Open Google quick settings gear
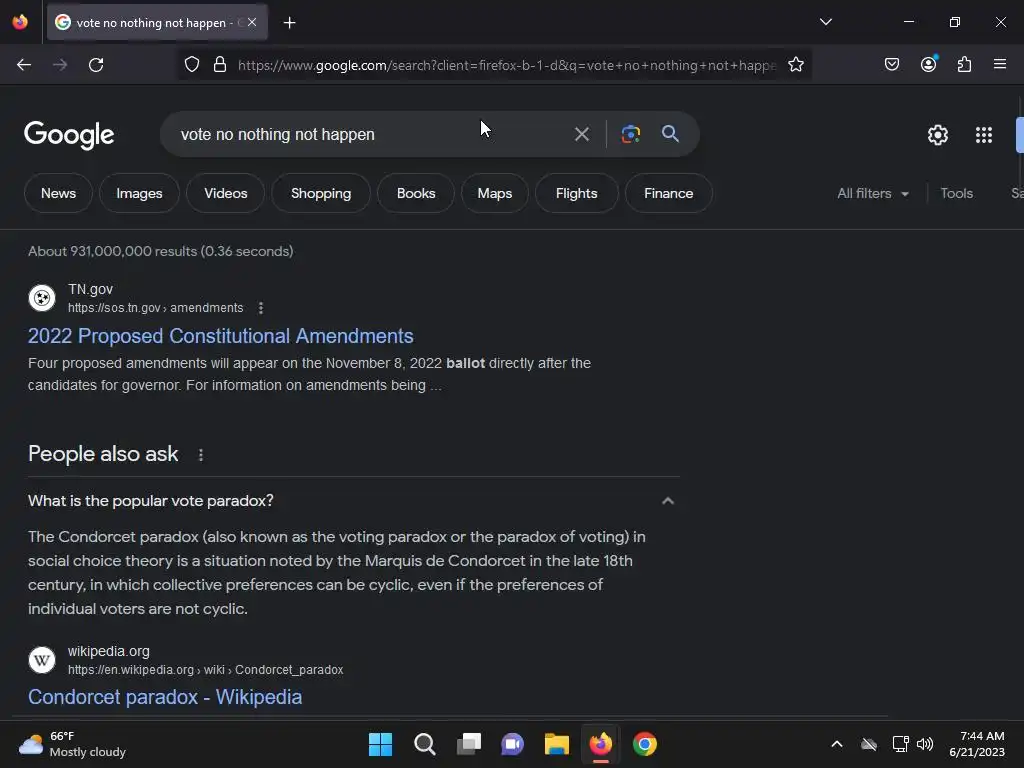This screenshot has width=1024, height=768. pos(938,135)
